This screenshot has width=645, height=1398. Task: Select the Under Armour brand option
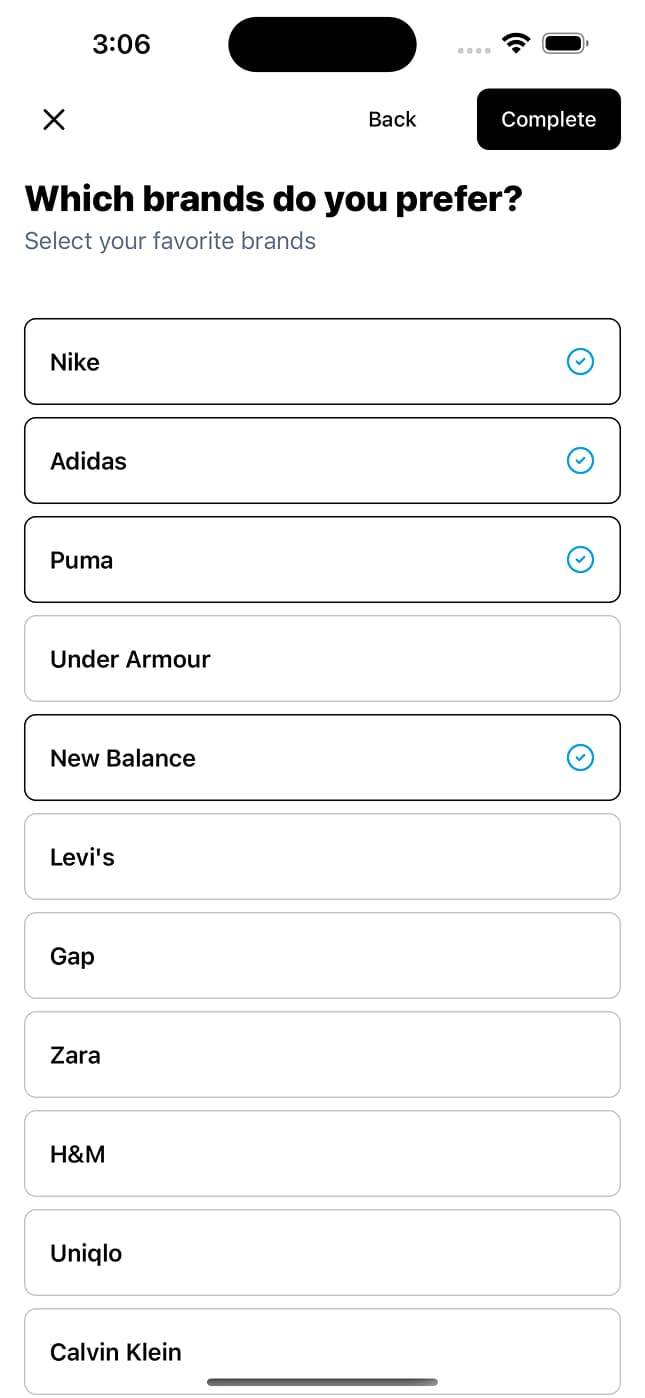coord(322,659)
